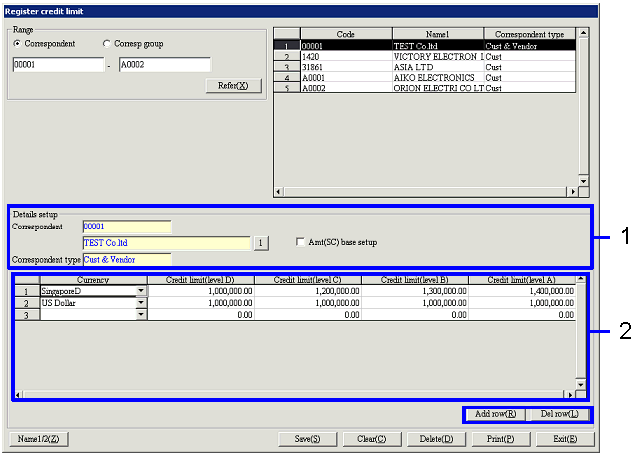Image resolution: width=643 pixels, height=455 pixels.
Task: Click the small lookup button beside TEST Co.ltd
Action: 260,242
